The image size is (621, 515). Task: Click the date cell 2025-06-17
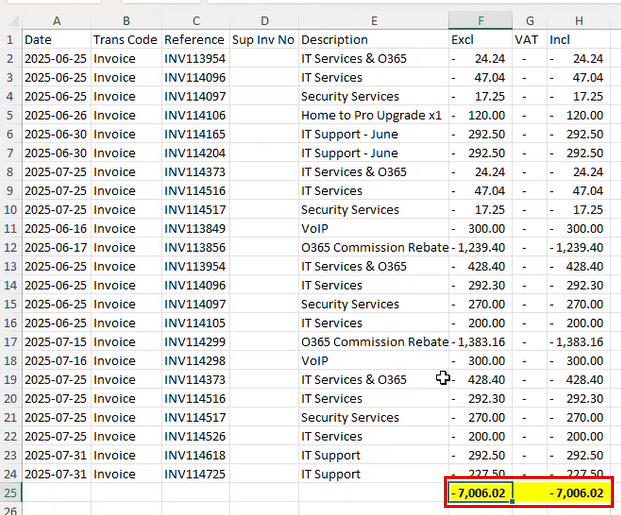(x=55, y=247)
